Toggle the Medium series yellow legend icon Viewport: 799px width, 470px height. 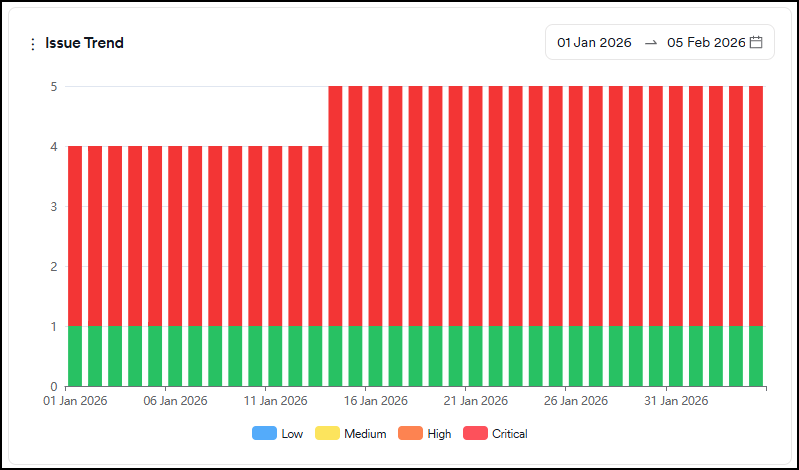coord(327,434)
